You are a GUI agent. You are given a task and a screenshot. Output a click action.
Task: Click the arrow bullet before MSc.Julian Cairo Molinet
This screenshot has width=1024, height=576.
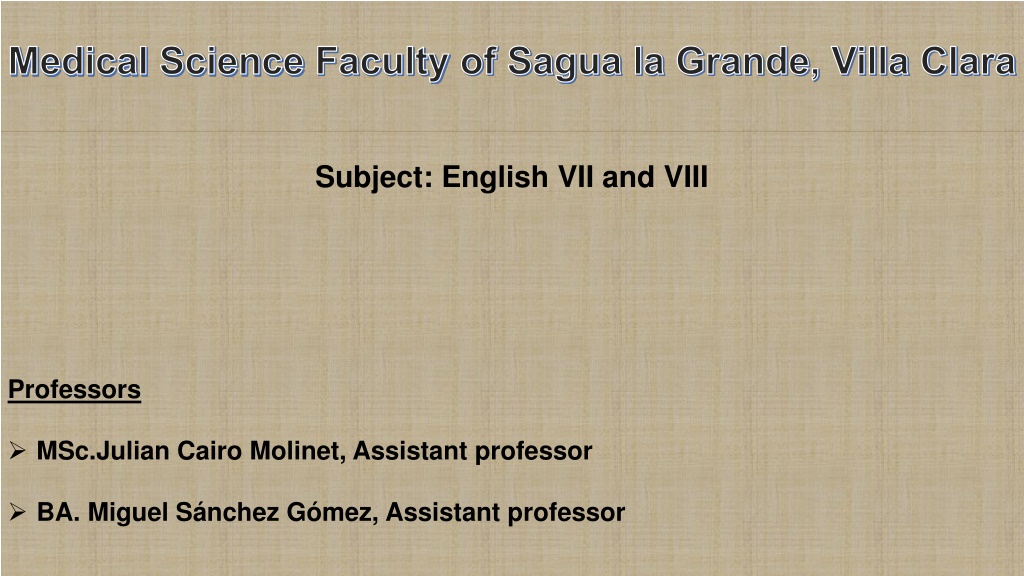(x=18, y=451)
